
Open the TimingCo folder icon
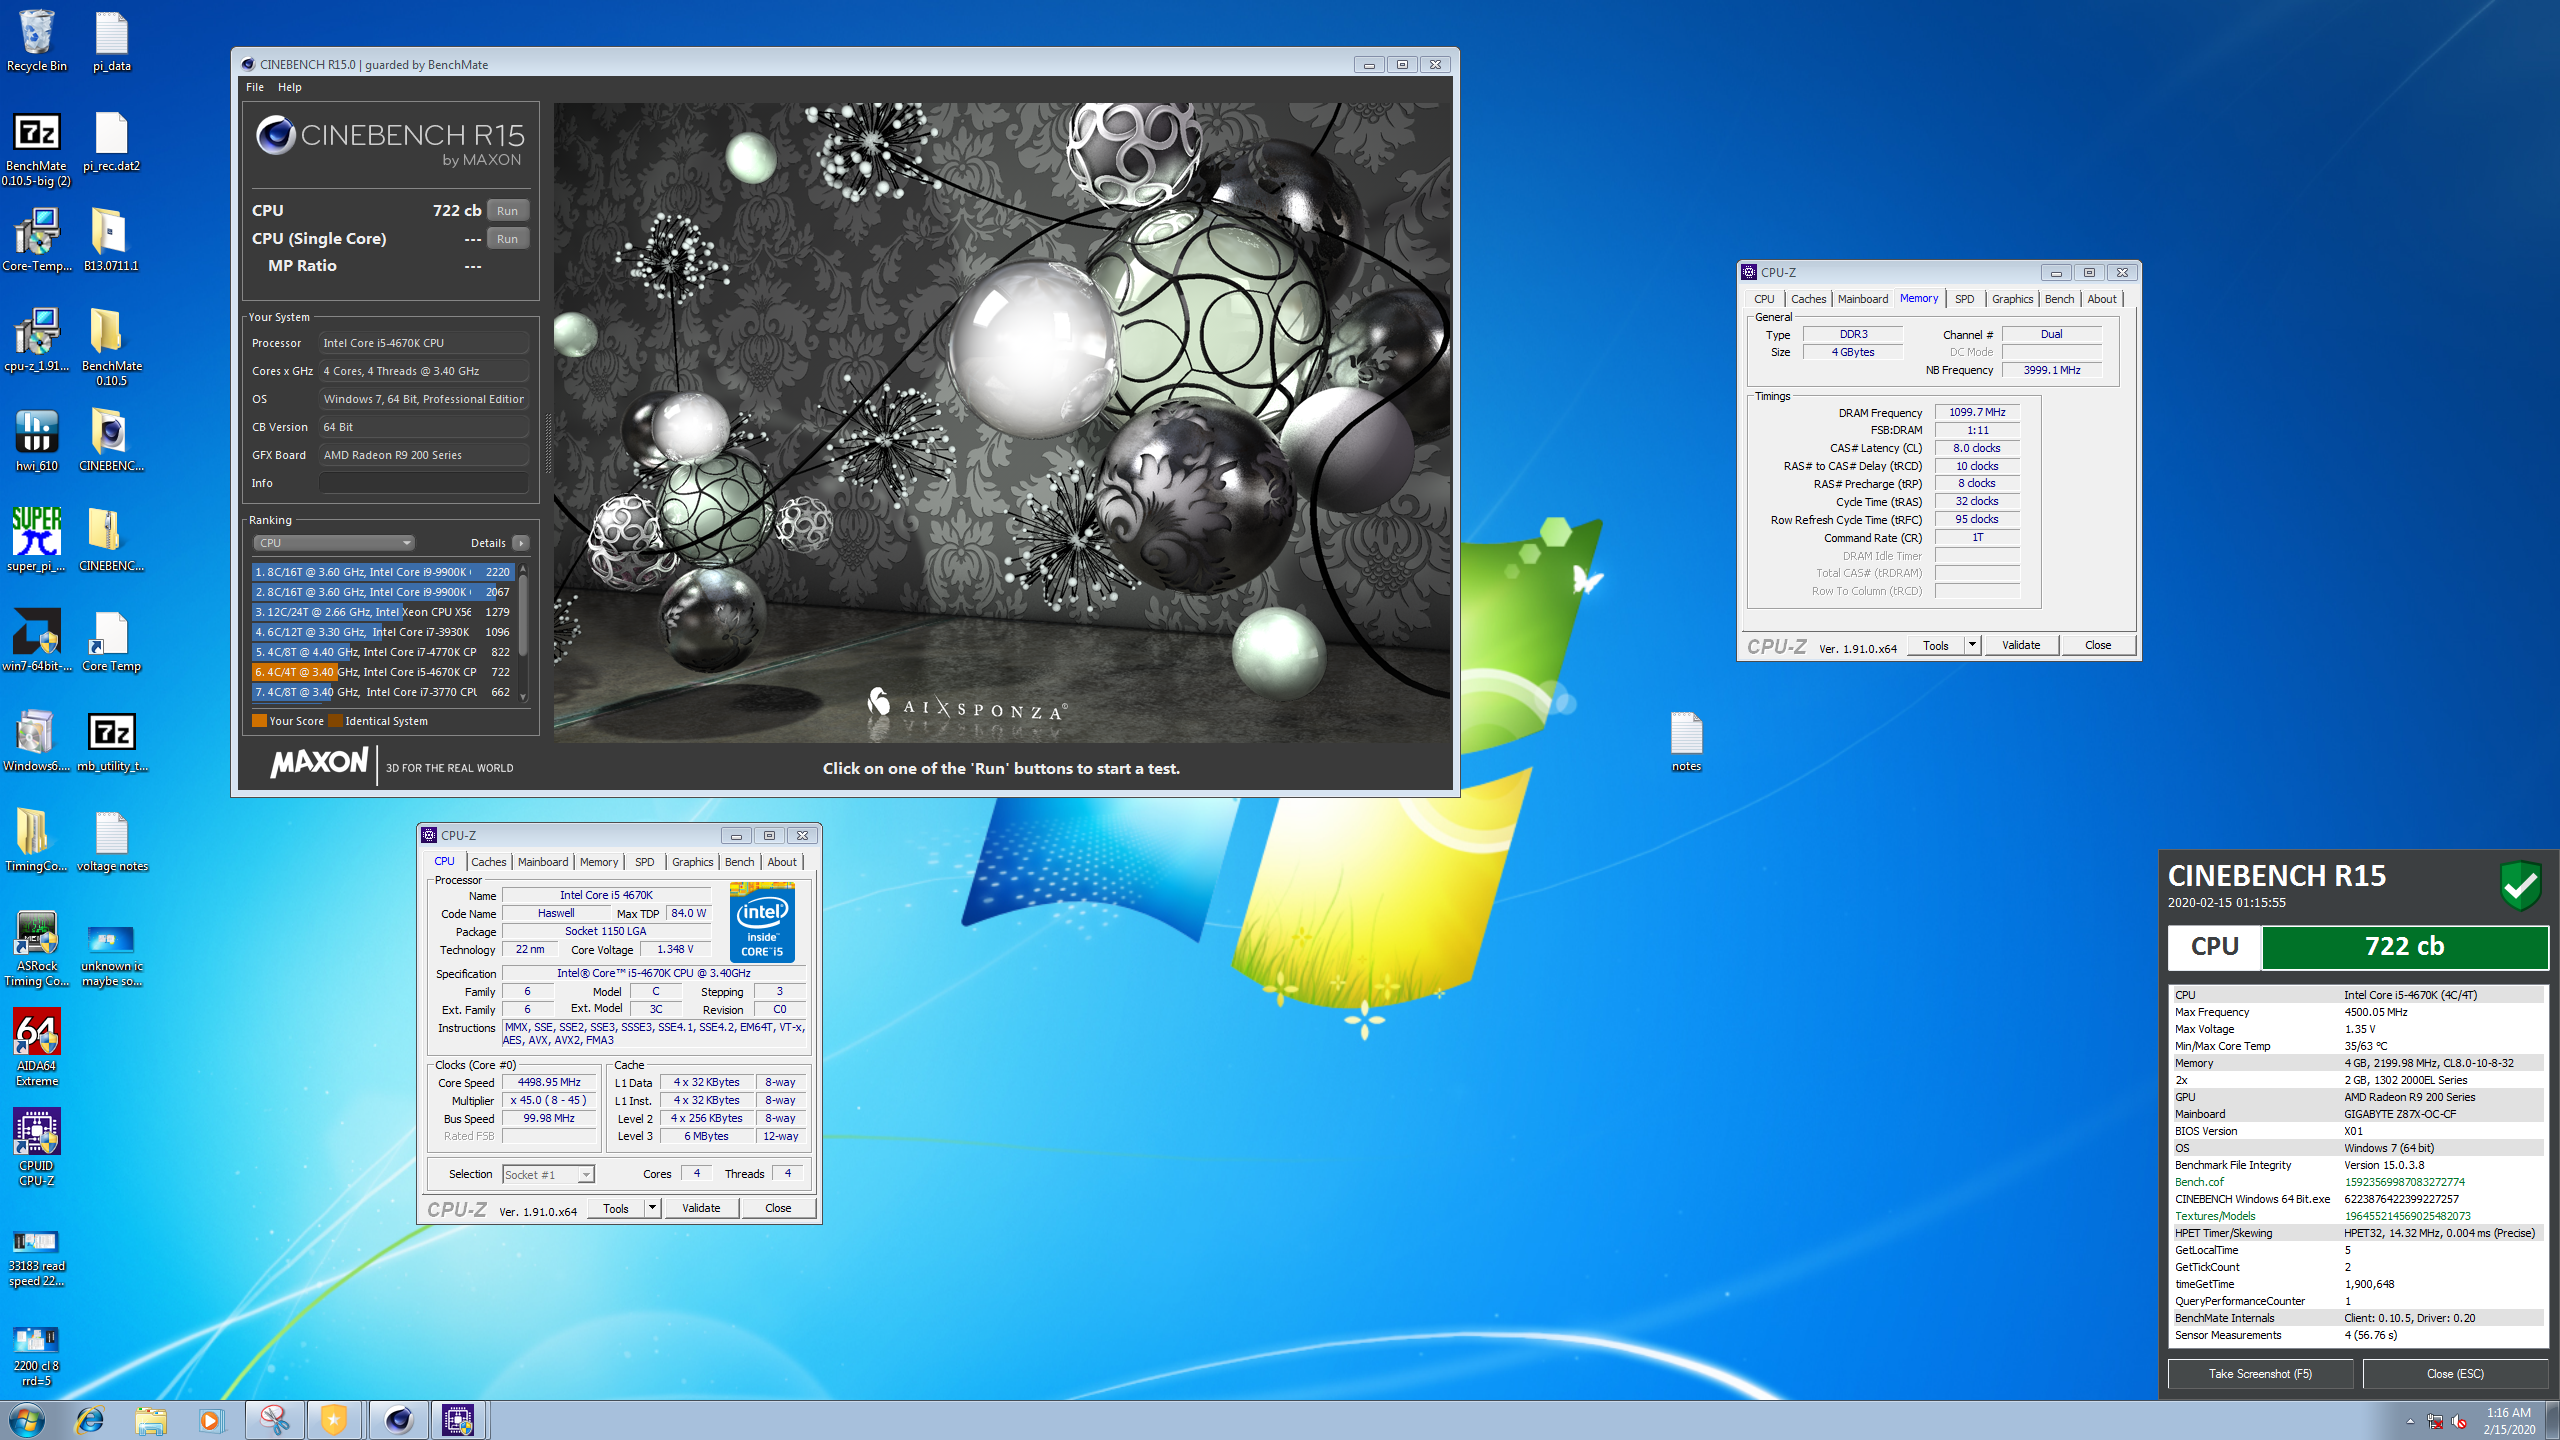37,841
